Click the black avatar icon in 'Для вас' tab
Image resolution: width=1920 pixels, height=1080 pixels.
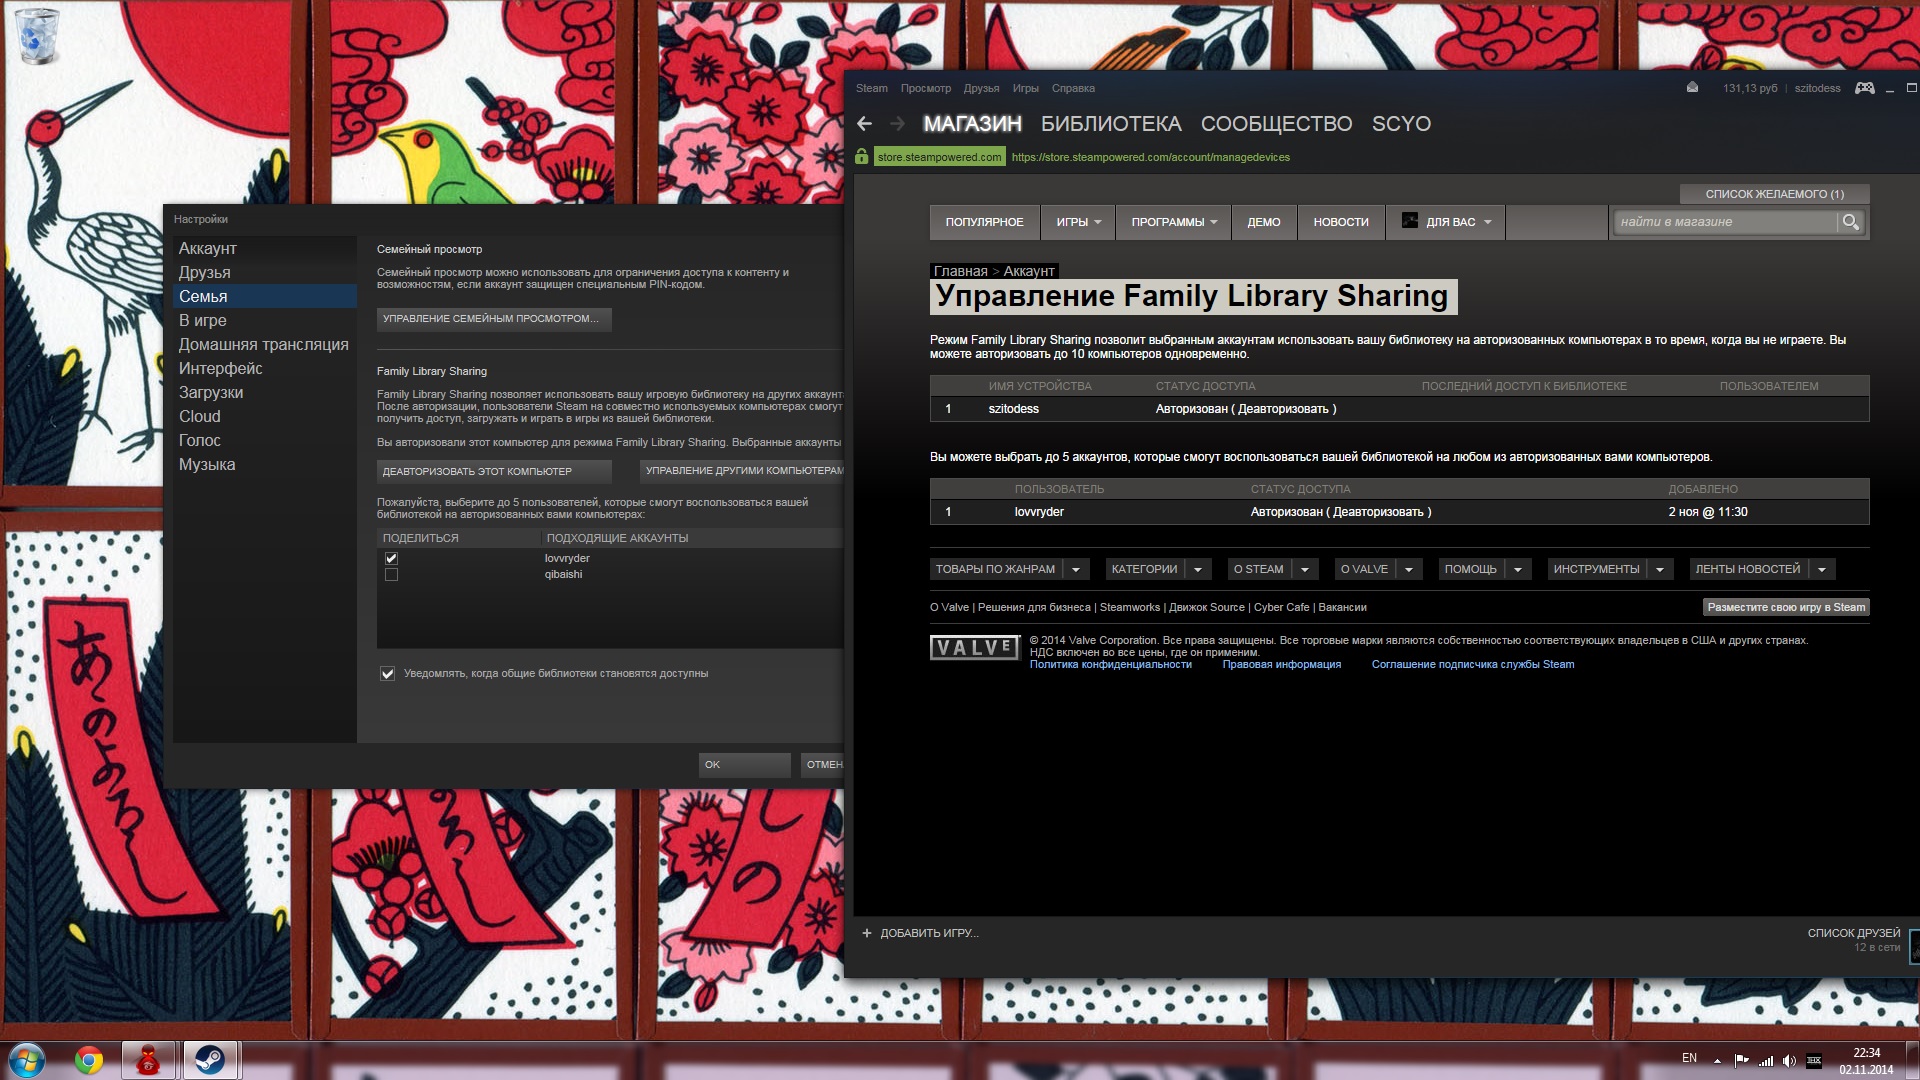tap(1410, 221)
